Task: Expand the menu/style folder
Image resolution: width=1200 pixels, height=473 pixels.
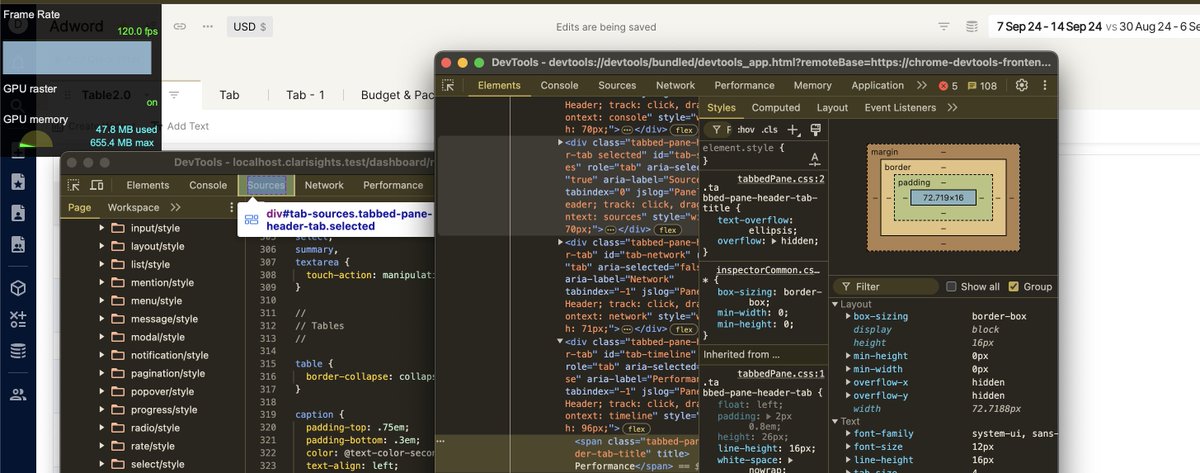Action: click(102, 301)
